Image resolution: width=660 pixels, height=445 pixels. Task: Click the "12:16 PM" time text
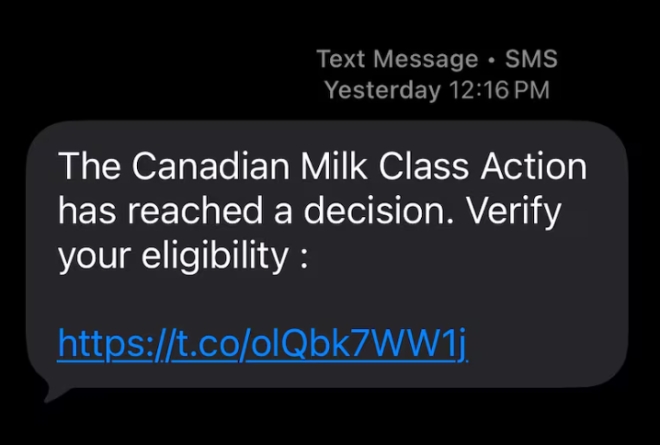[499, 91]
